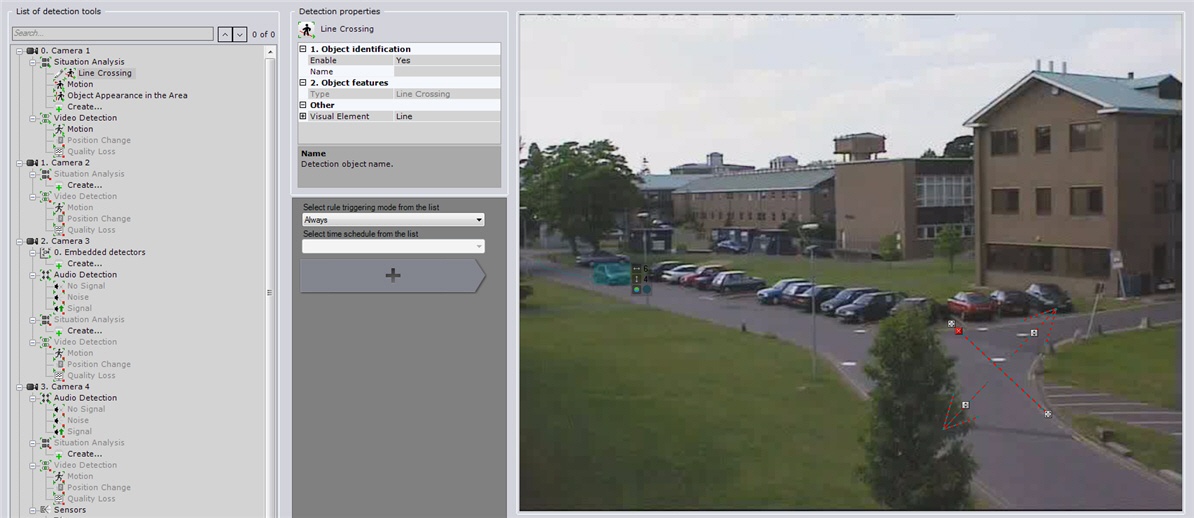Screen dimensions: 1194x518
Task: Click the search next down arrow button
Action: tap(239, 34)
